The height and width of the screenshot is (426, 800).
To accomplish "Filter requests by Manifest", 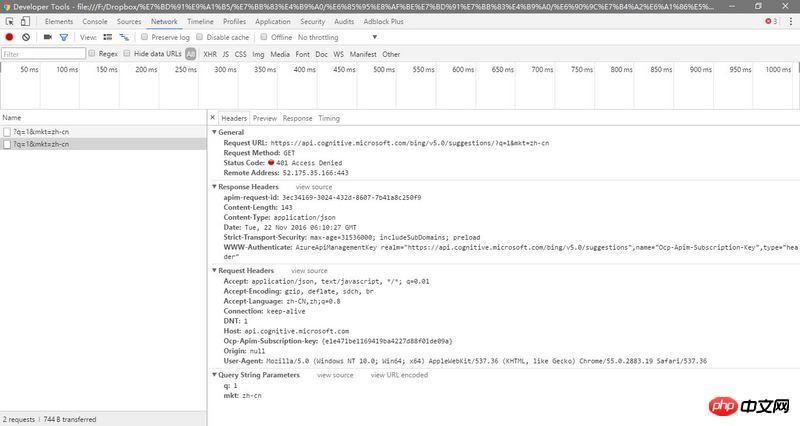I will click(x=363, y=54).
